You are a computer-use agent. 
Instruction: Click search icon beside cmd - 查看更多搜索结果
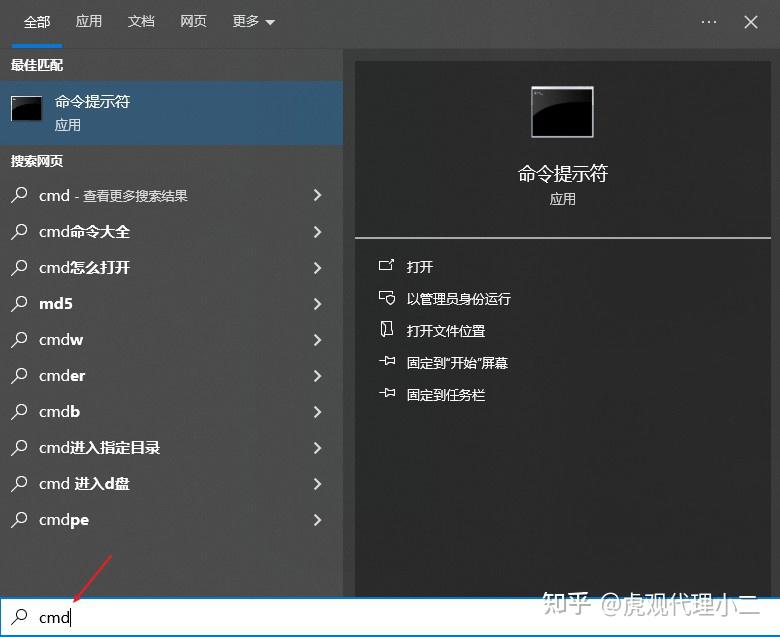coord(19,195)
